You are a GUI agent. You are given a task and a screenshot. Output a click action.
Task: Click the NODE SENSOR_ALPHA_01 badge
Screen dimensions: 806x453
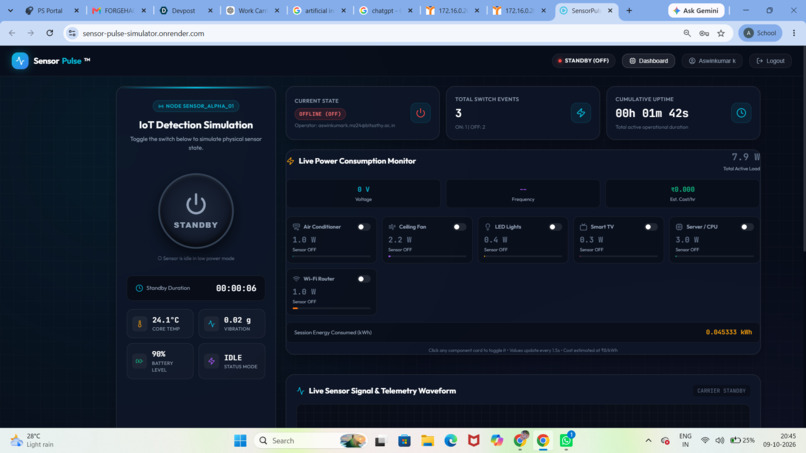(196, 106)
